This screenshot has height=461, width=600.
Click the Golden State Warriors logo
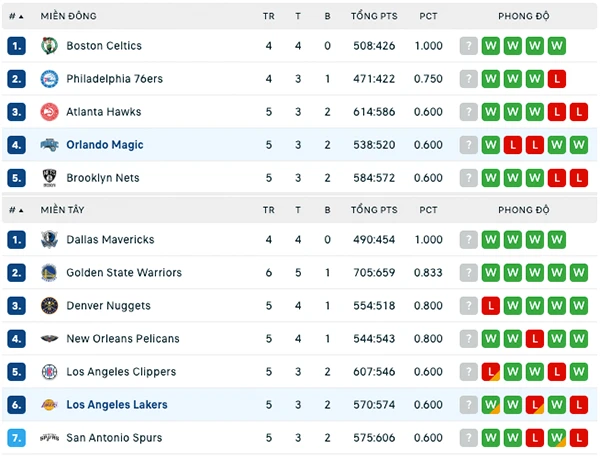(x=49, y=273)
